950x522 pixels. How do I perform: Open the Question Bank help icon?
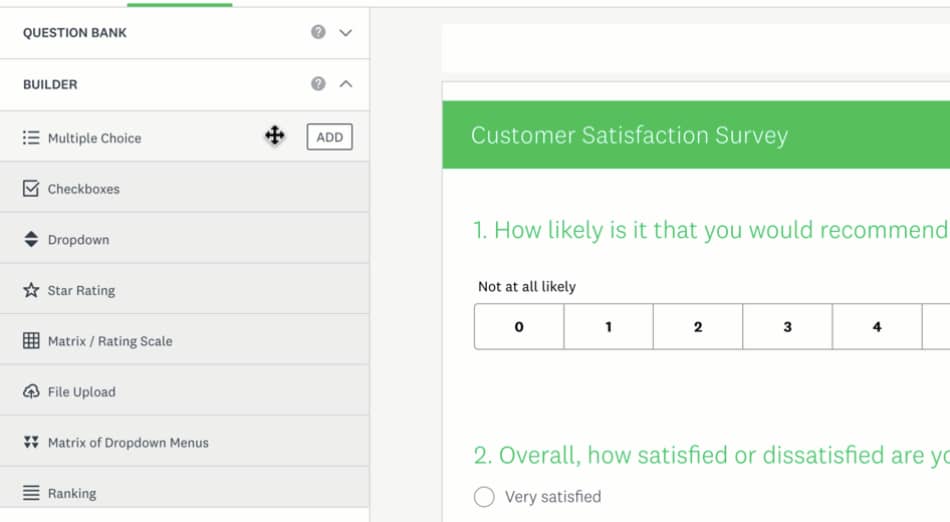[x=318, y=32]
